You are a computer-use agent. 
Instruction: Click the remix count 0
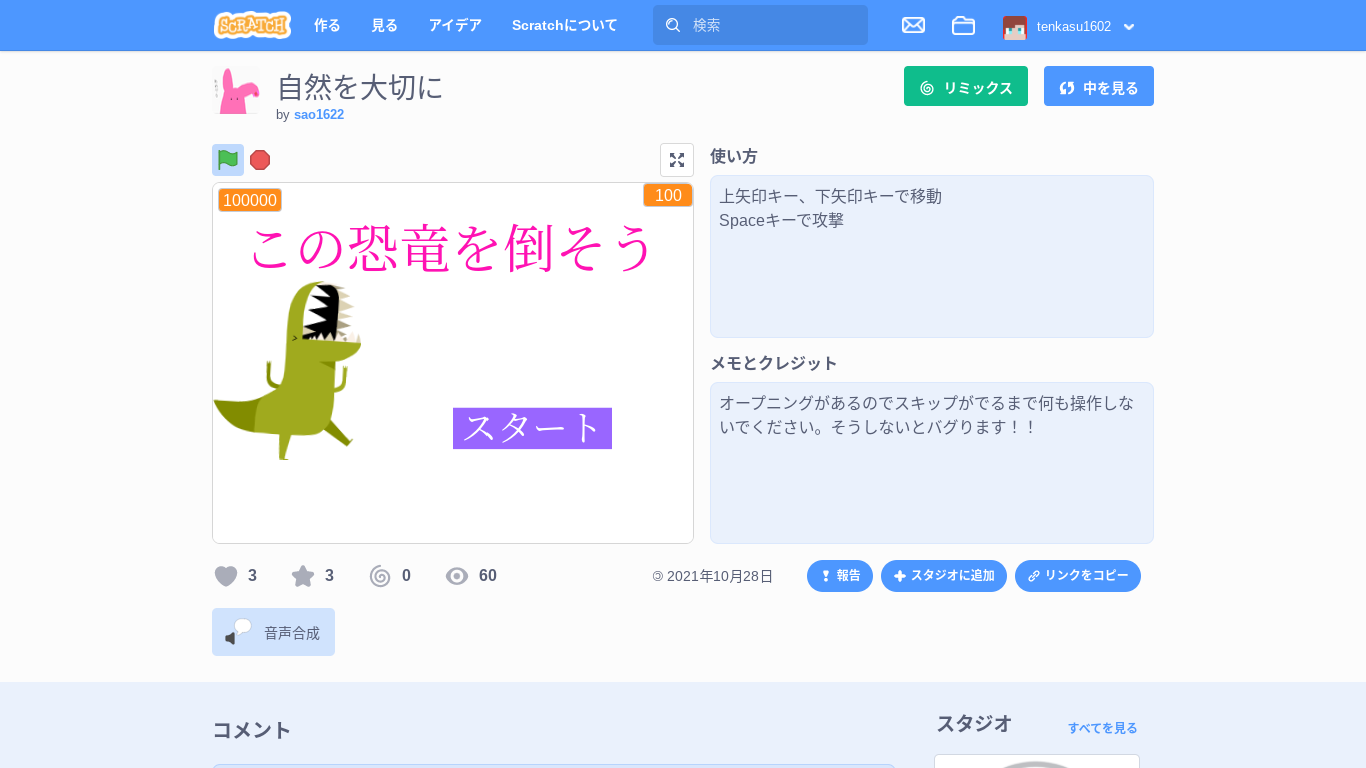pyautogui.click(x=406, y=576)
